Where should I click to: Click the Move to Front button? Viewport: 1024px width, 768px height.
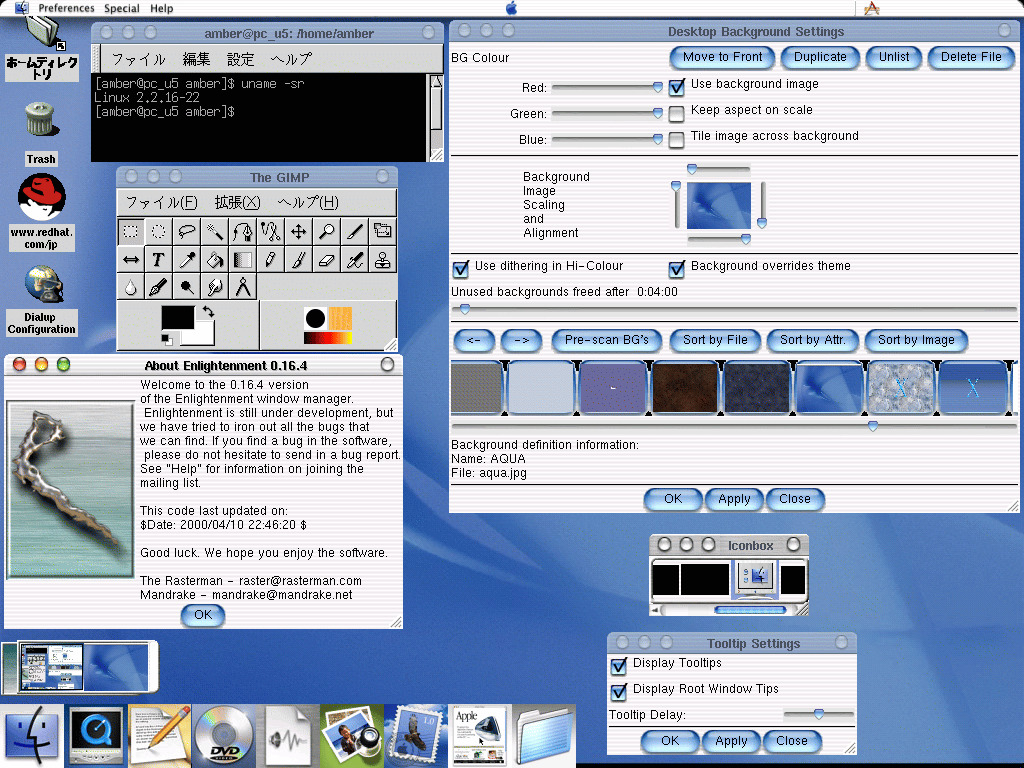(x=722, y=57)
